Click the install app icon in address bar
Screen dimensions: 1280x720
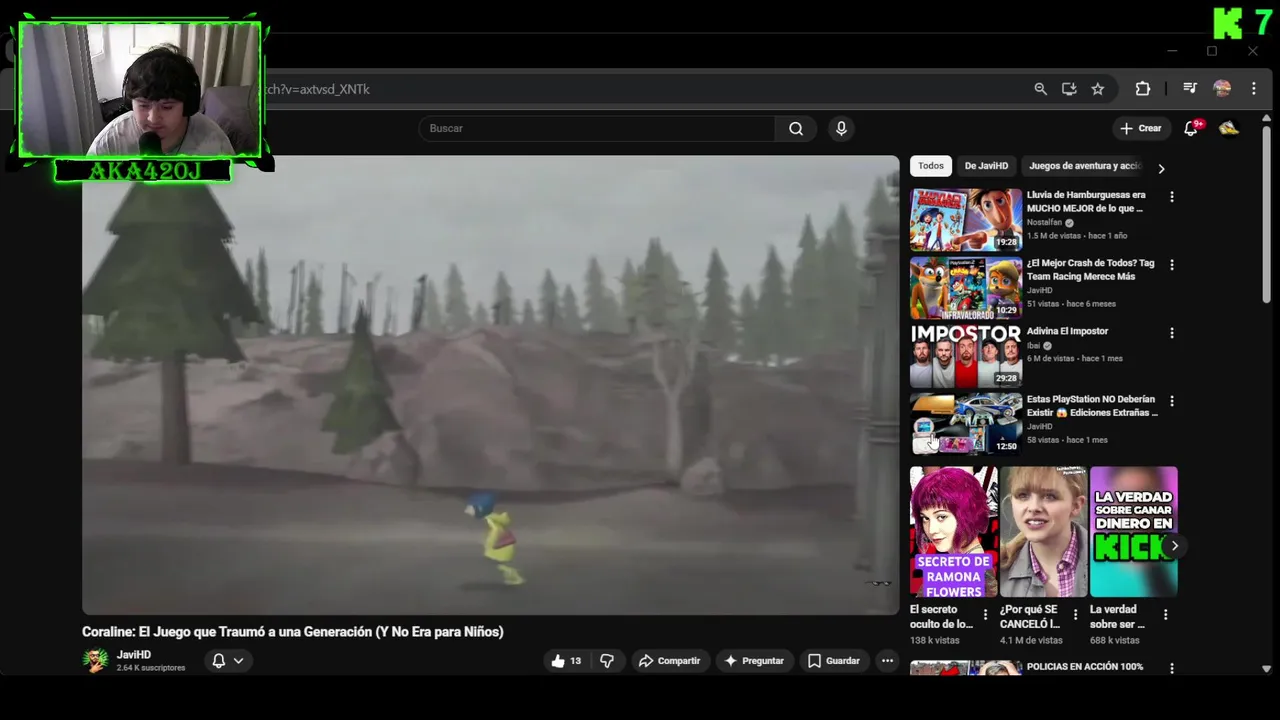tap(1069, 89)
